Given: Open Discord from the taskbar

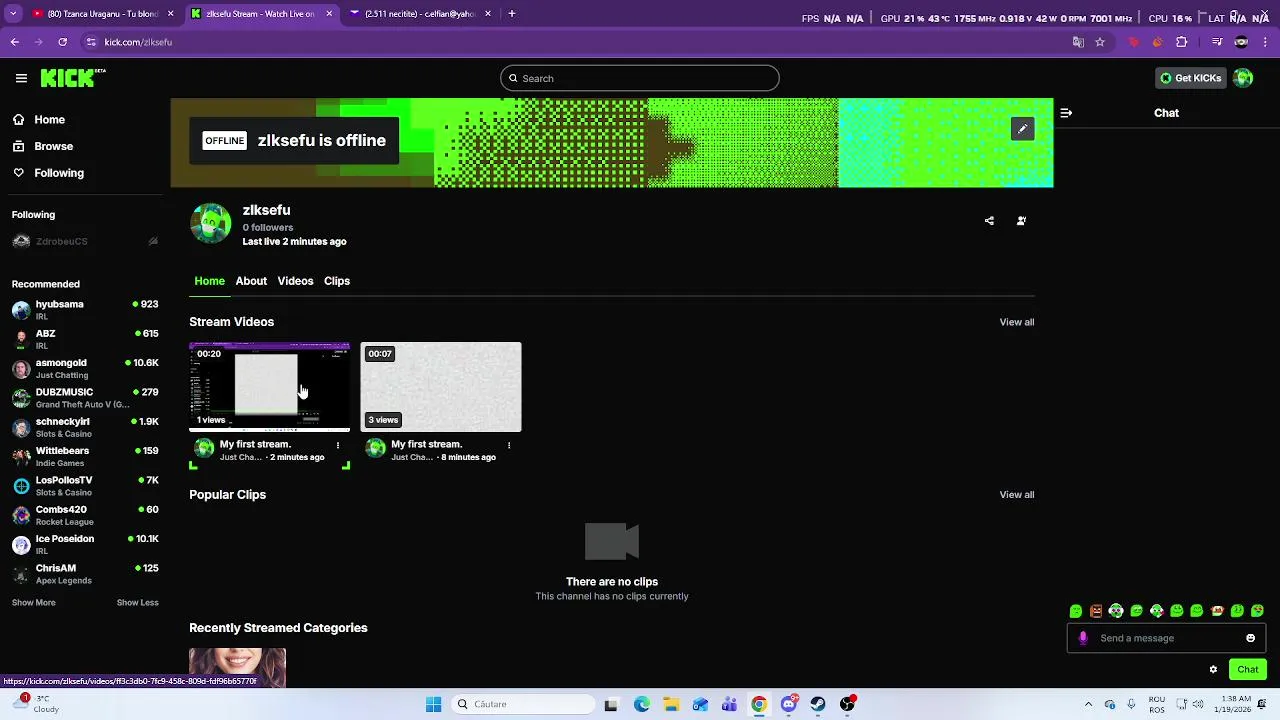Looking at the screenshot, I should click(x=789, y=704).
